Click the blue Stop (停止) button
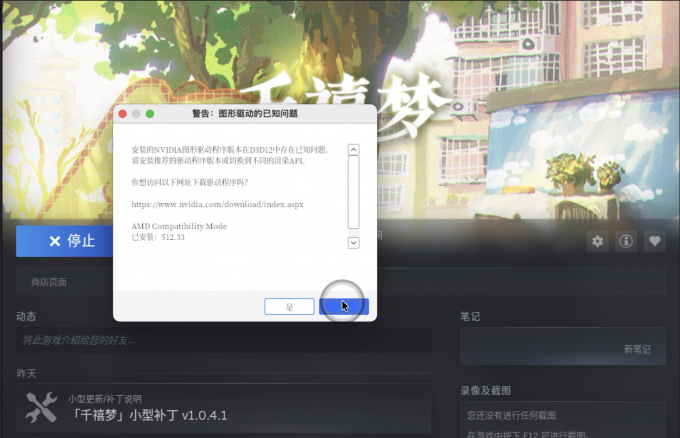The image size is (680, 438). tap(65, 241)
